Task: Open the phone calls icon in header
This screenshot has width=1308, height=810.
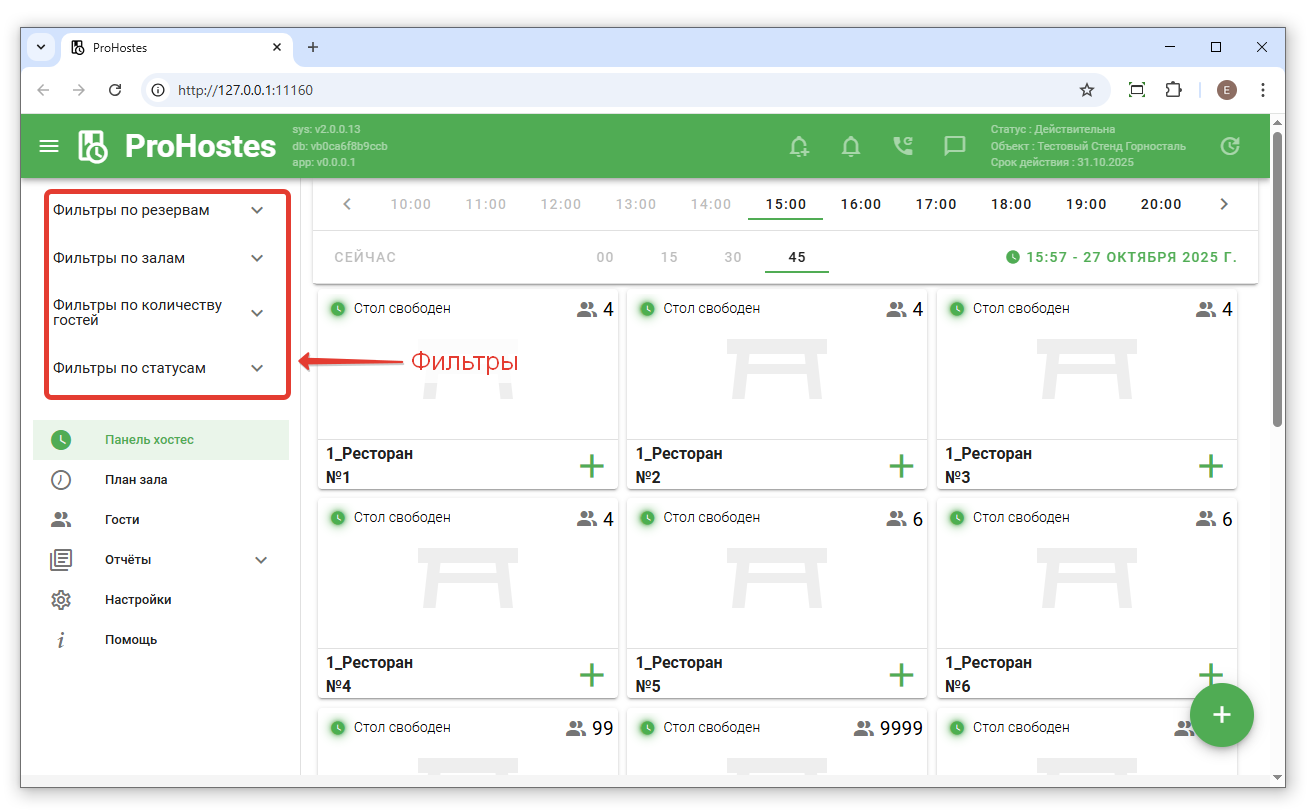Action: [902, 146]
